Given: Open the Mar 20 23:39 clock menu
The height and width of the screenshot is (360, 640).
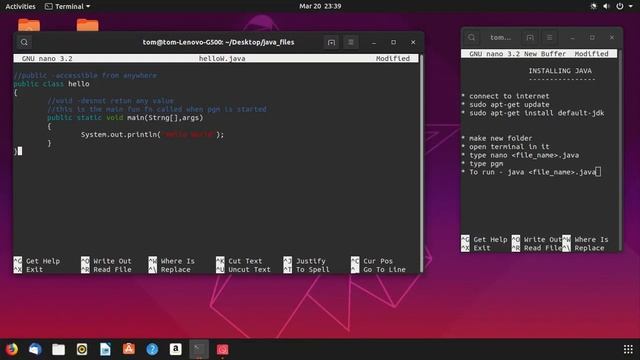Looking at the screenshot, I should coord(320,6).
